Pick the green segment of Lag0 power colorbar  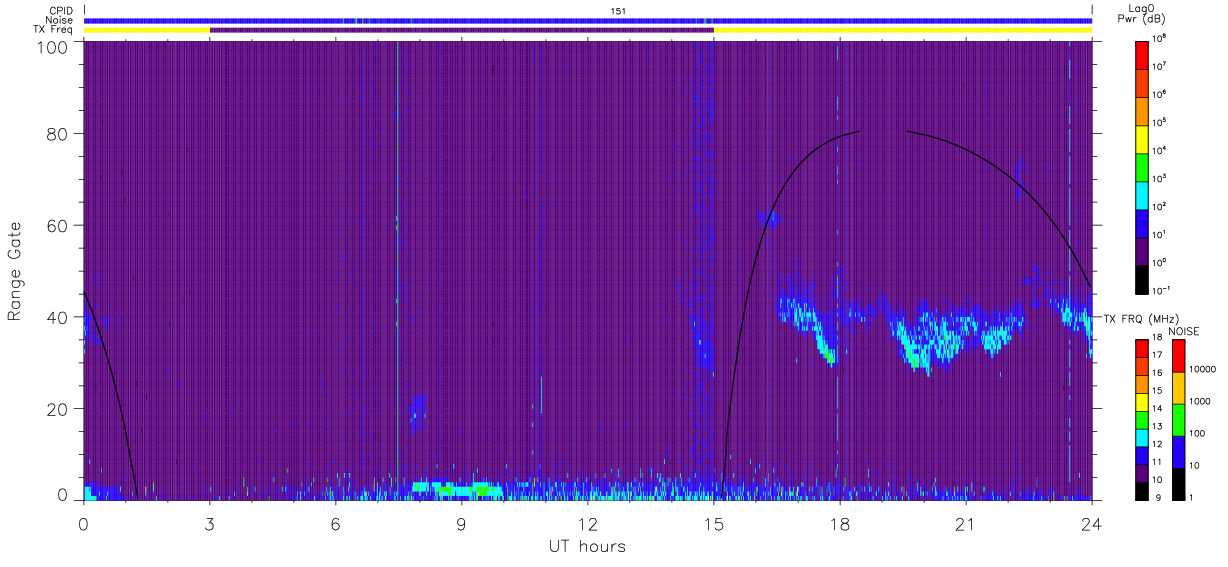1143,166
